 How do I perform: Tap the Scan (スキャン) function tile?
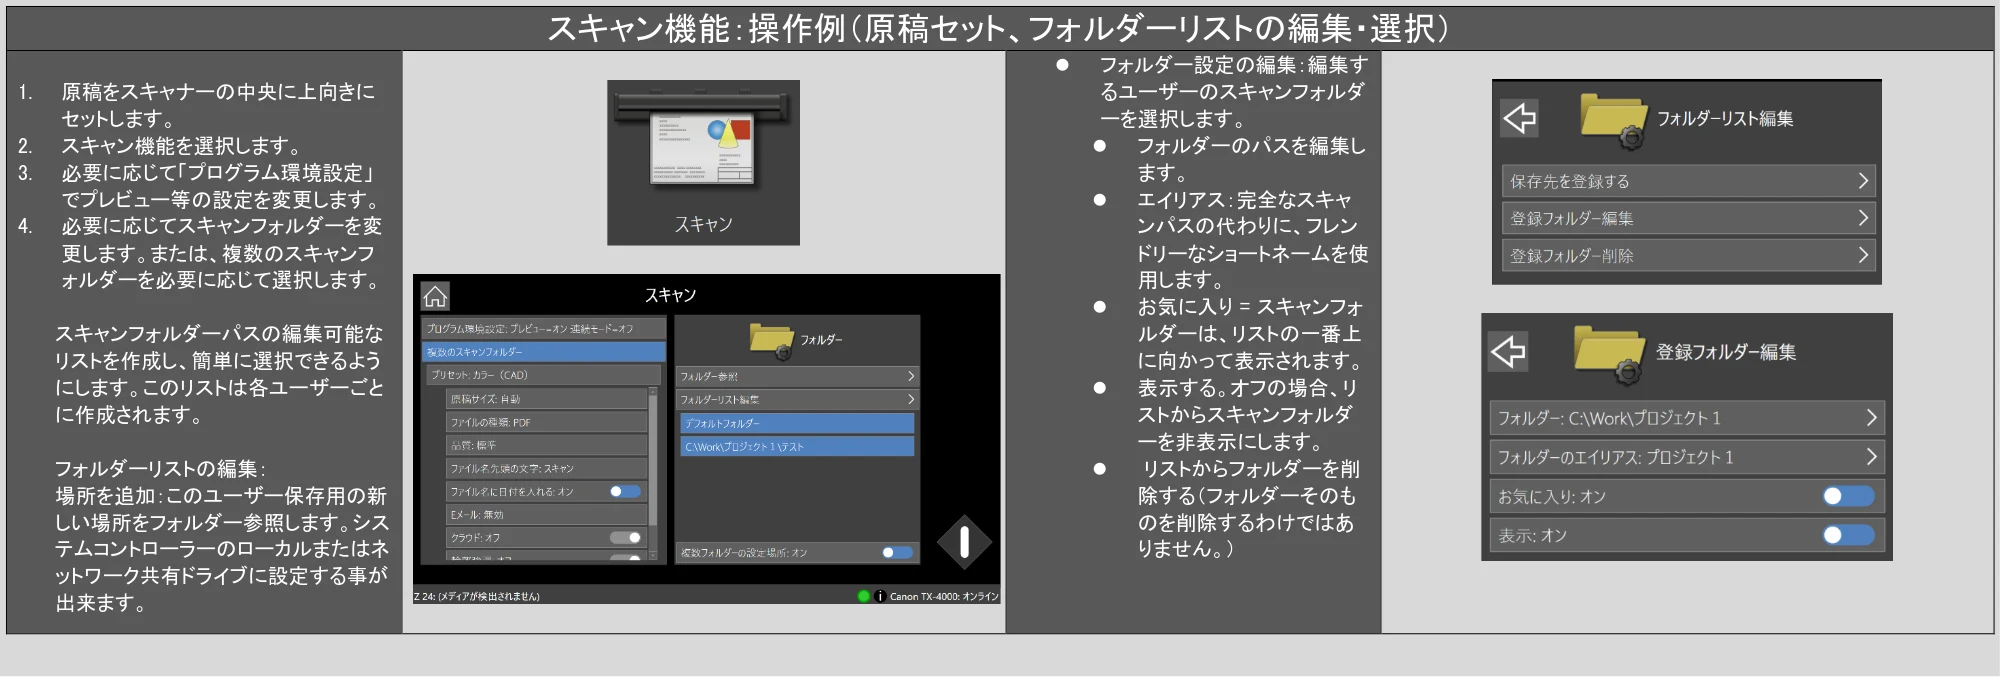click(703, 162)
